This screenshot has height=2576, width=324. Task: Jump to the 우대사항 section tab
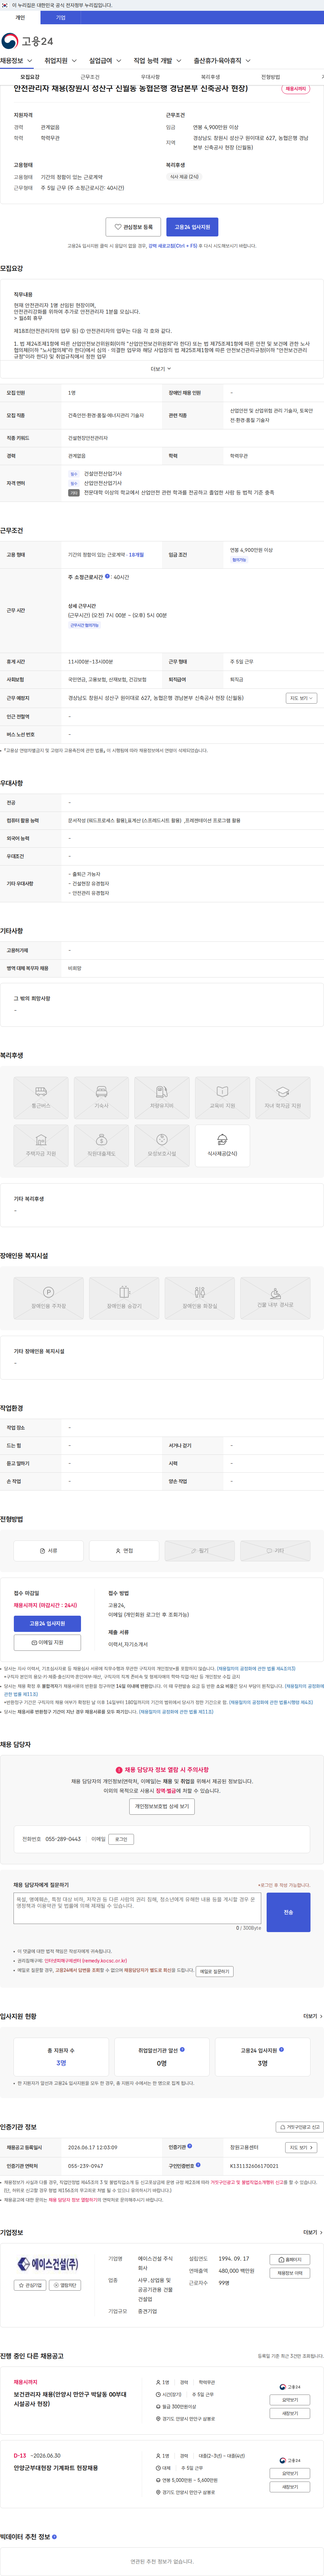150,77
